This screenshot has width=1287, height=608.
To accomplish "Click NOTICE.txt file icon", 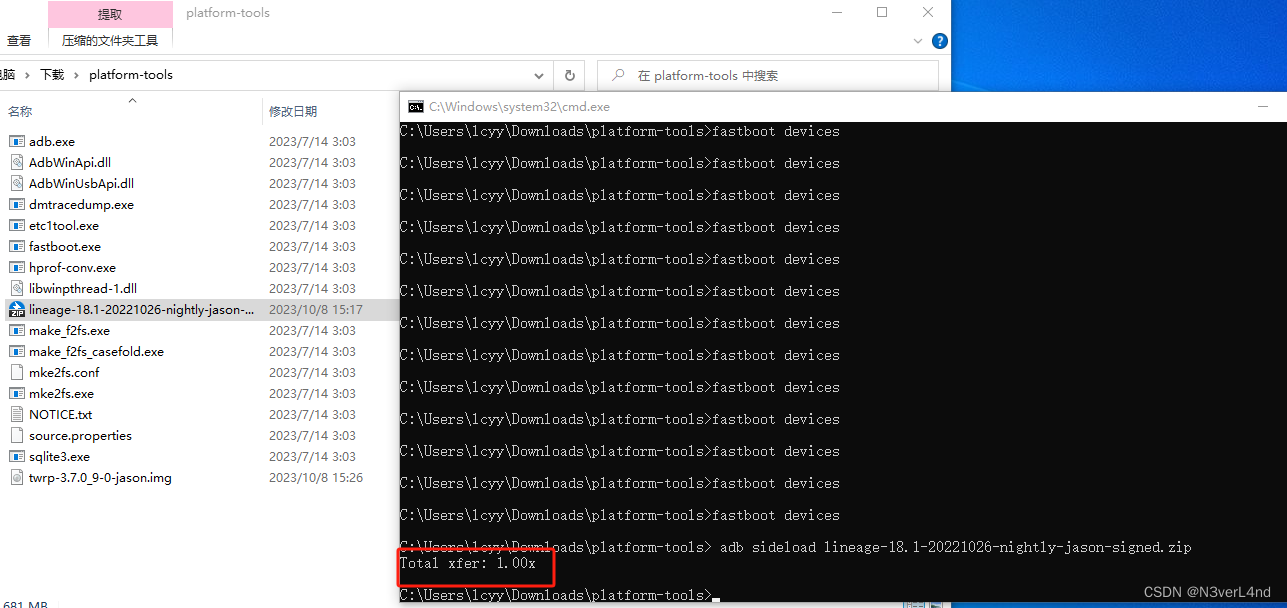I will tap(16, 415).
